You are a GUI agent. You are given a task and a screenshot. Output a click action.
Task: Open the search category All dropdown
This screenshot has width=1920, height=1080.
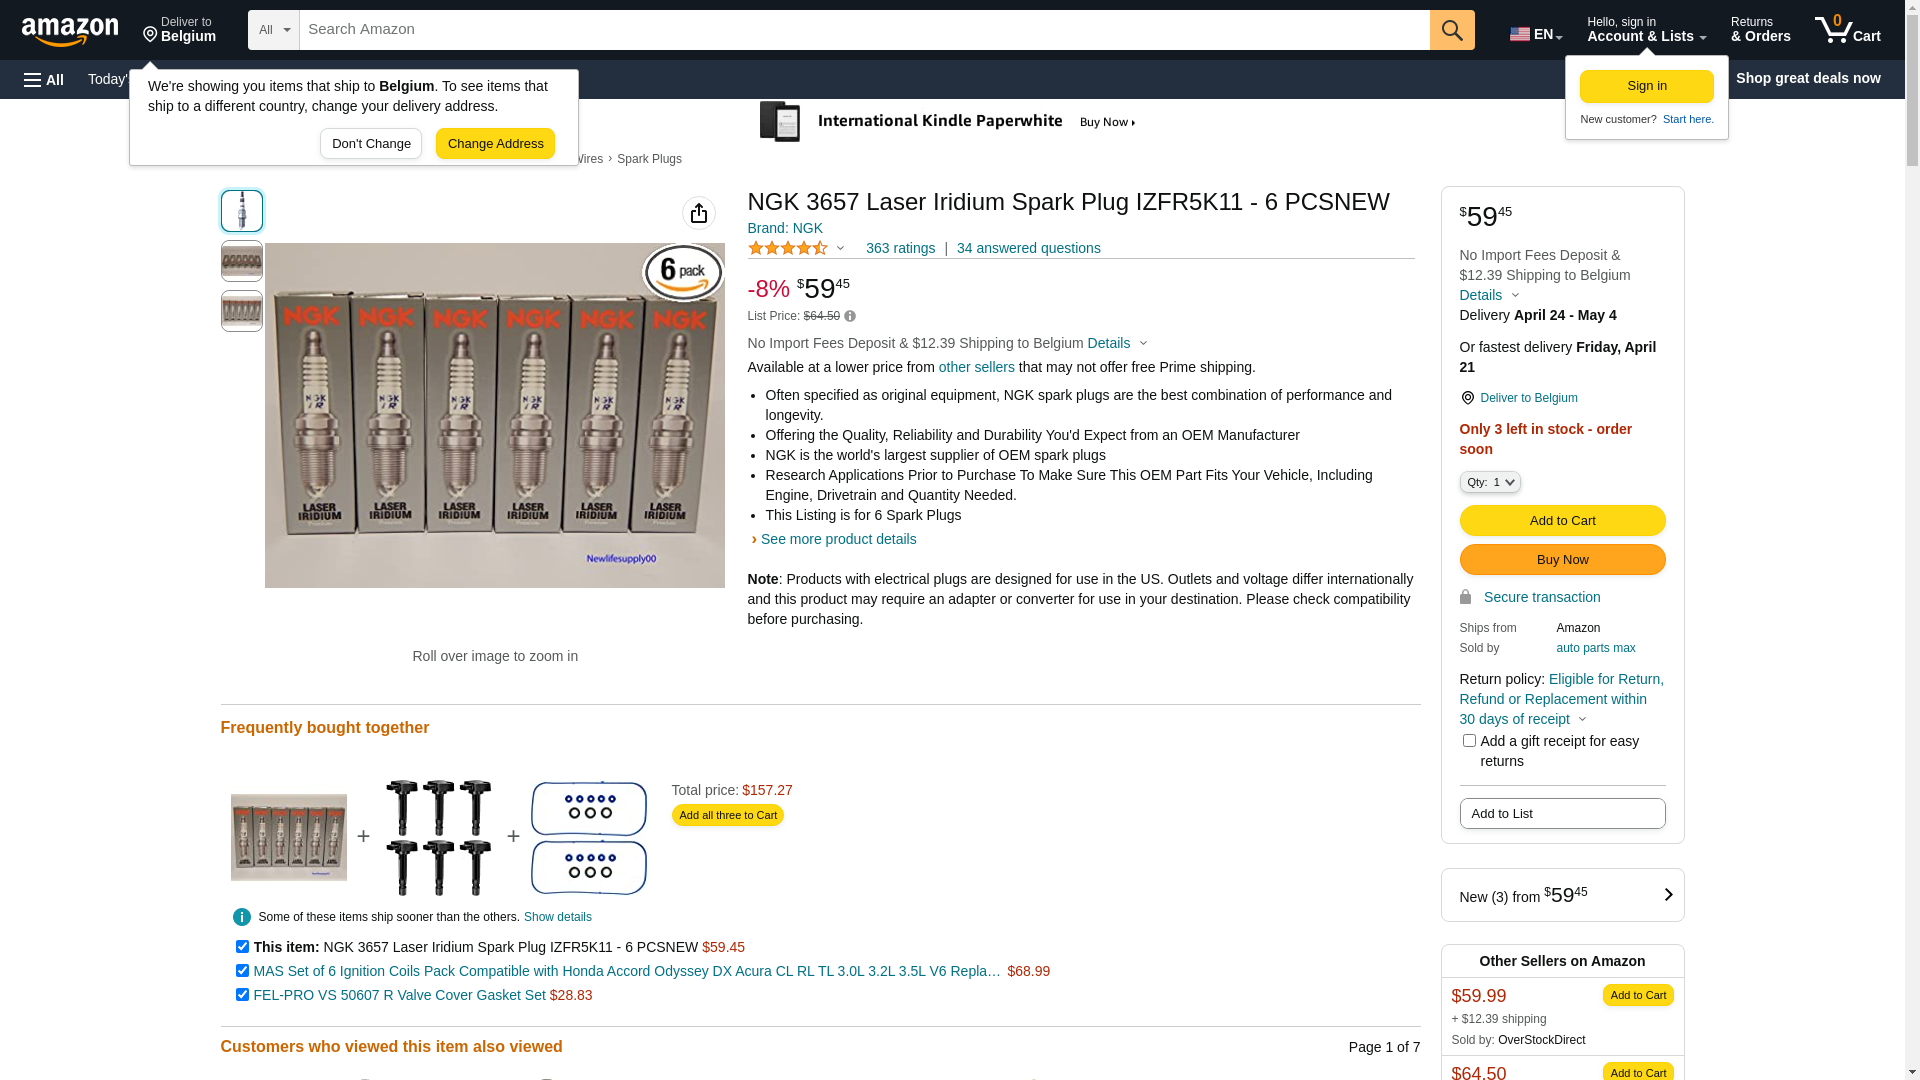[273, 30]
